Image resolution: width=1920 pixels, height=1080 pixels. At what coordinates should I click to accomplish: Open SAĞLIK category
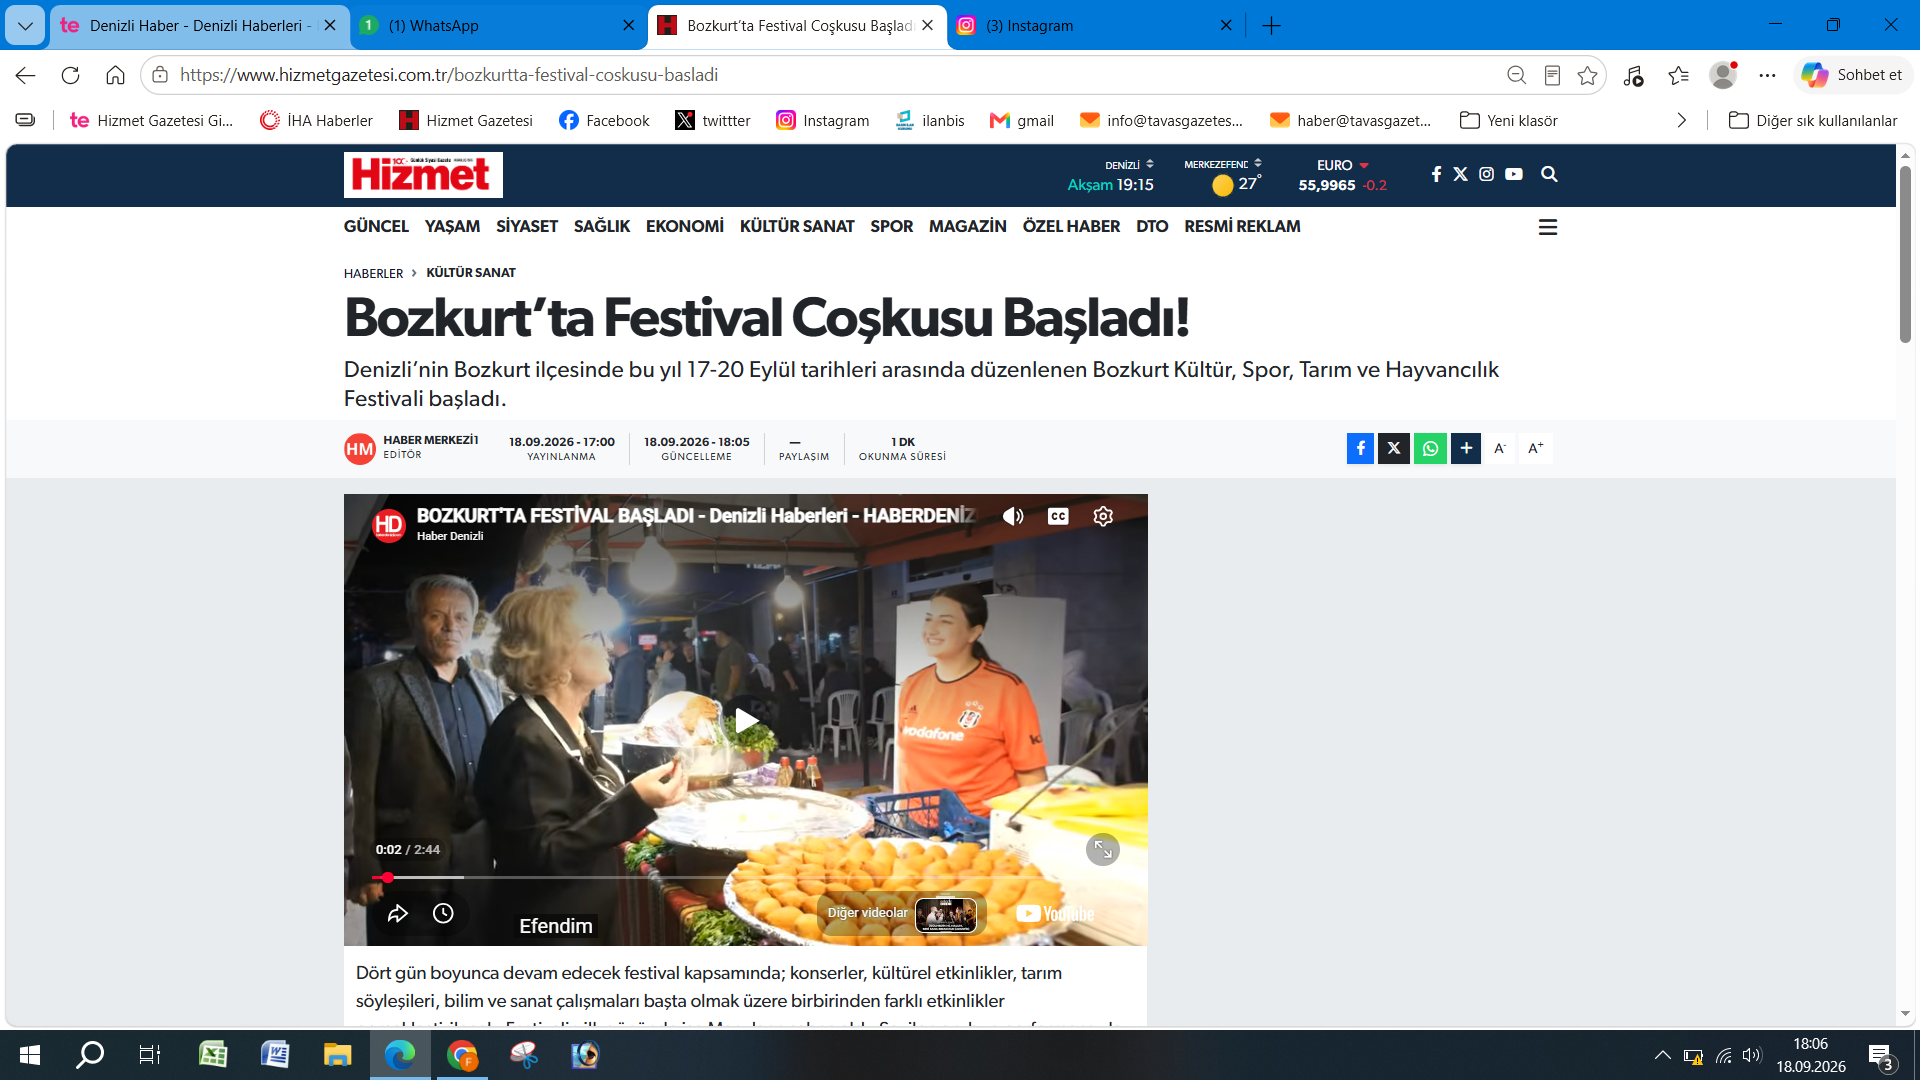tap(602, 226)
